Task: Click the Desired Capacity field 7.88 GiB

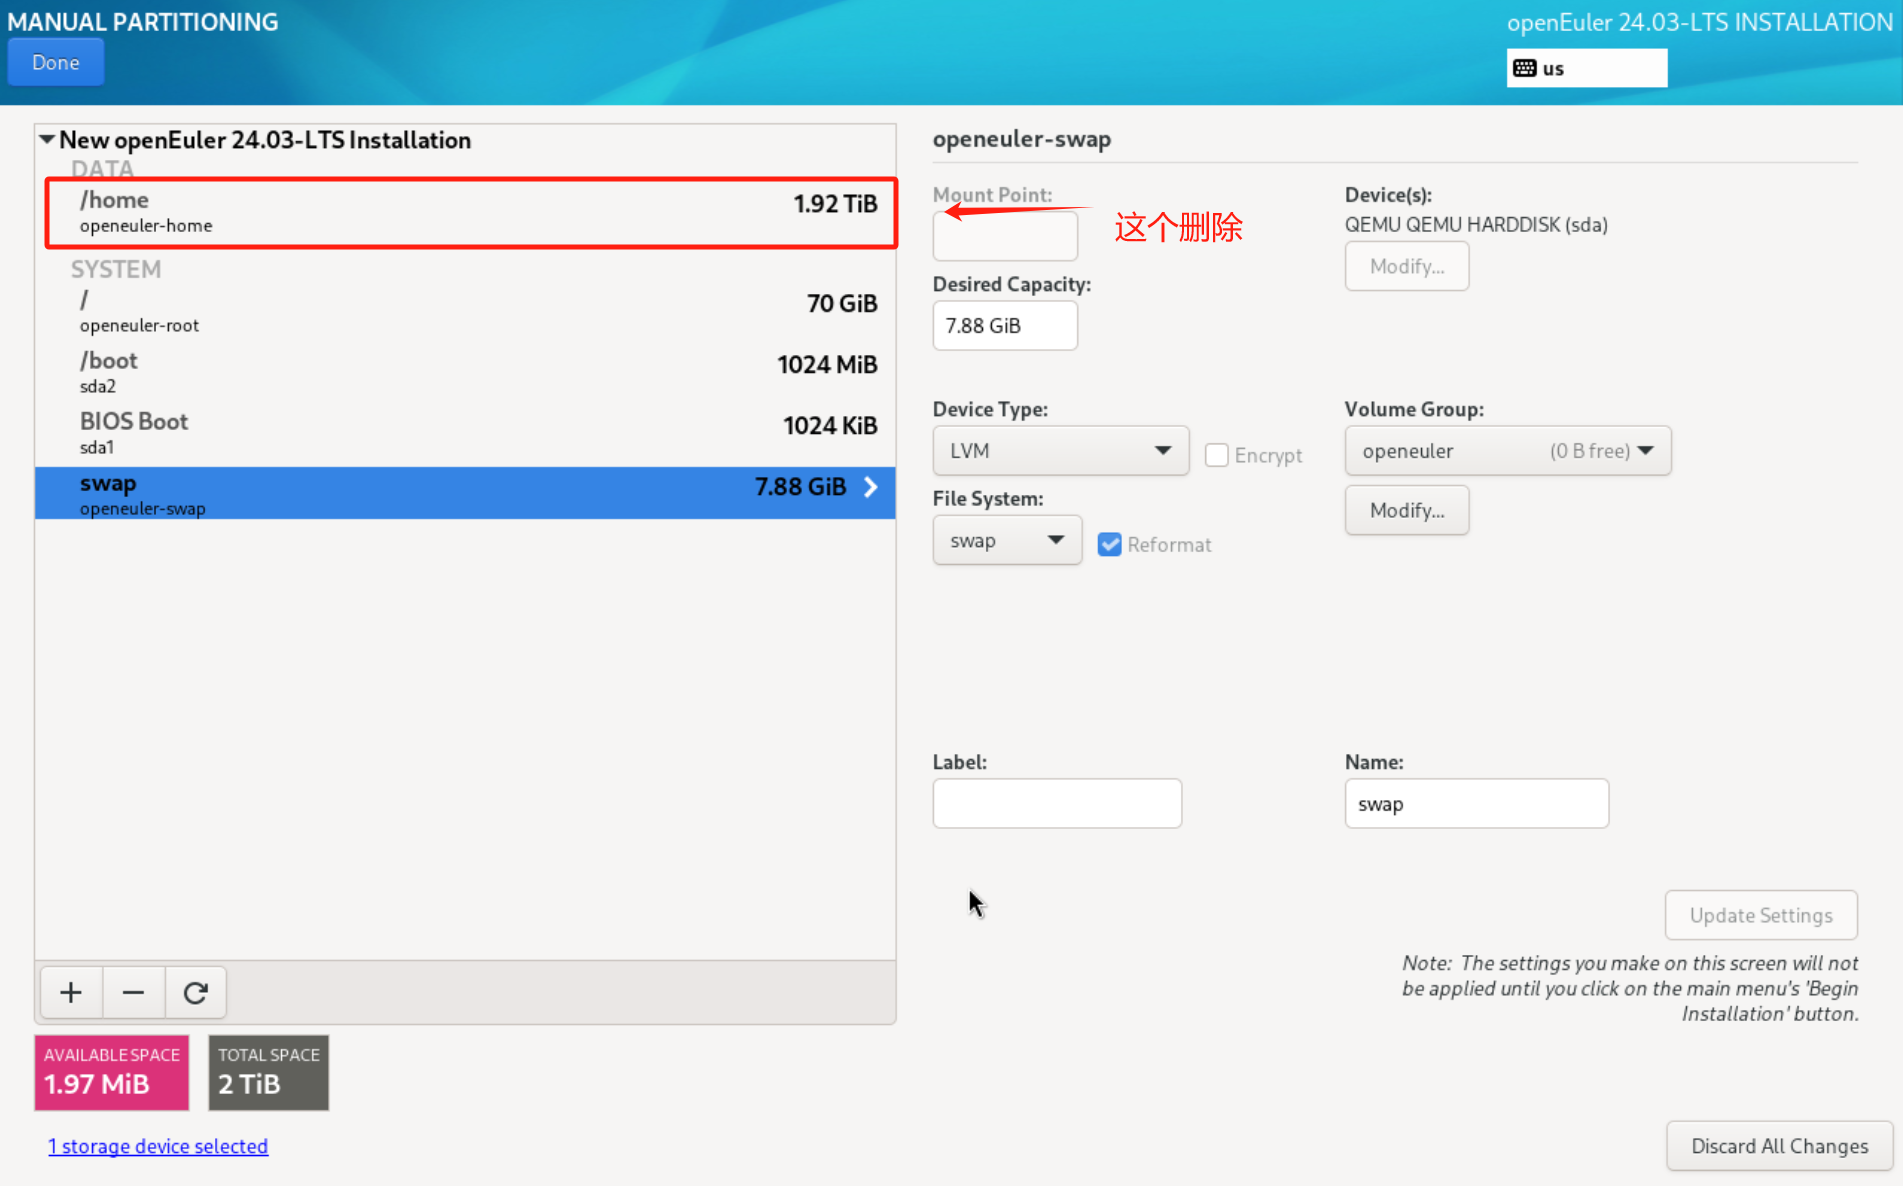Action: pos(1005,326)
